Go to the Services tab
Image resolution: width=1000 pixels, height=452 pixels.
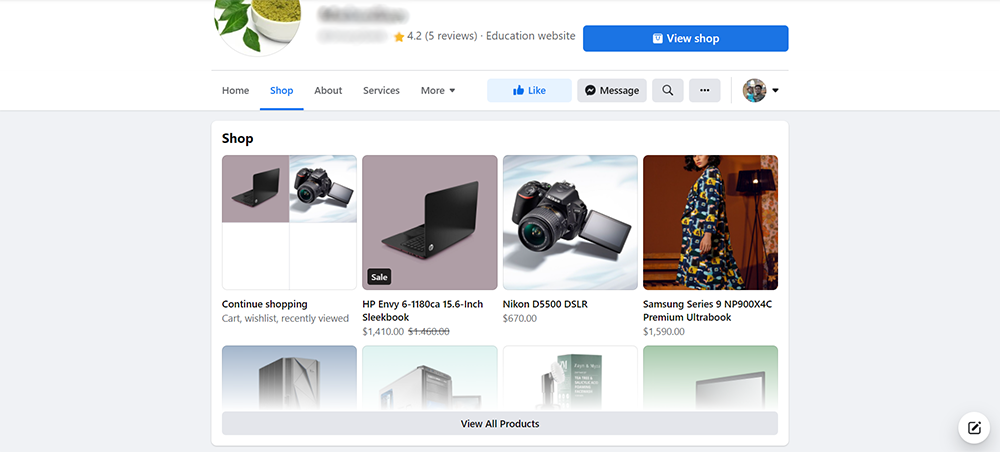click(381, 91)
